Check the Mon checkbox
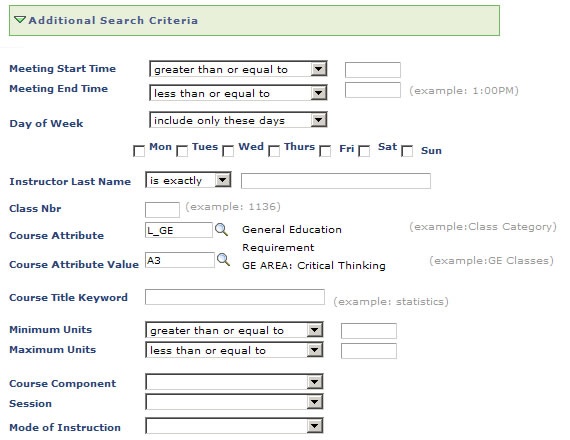The image size is (570, 440). [x=139, y=151]
